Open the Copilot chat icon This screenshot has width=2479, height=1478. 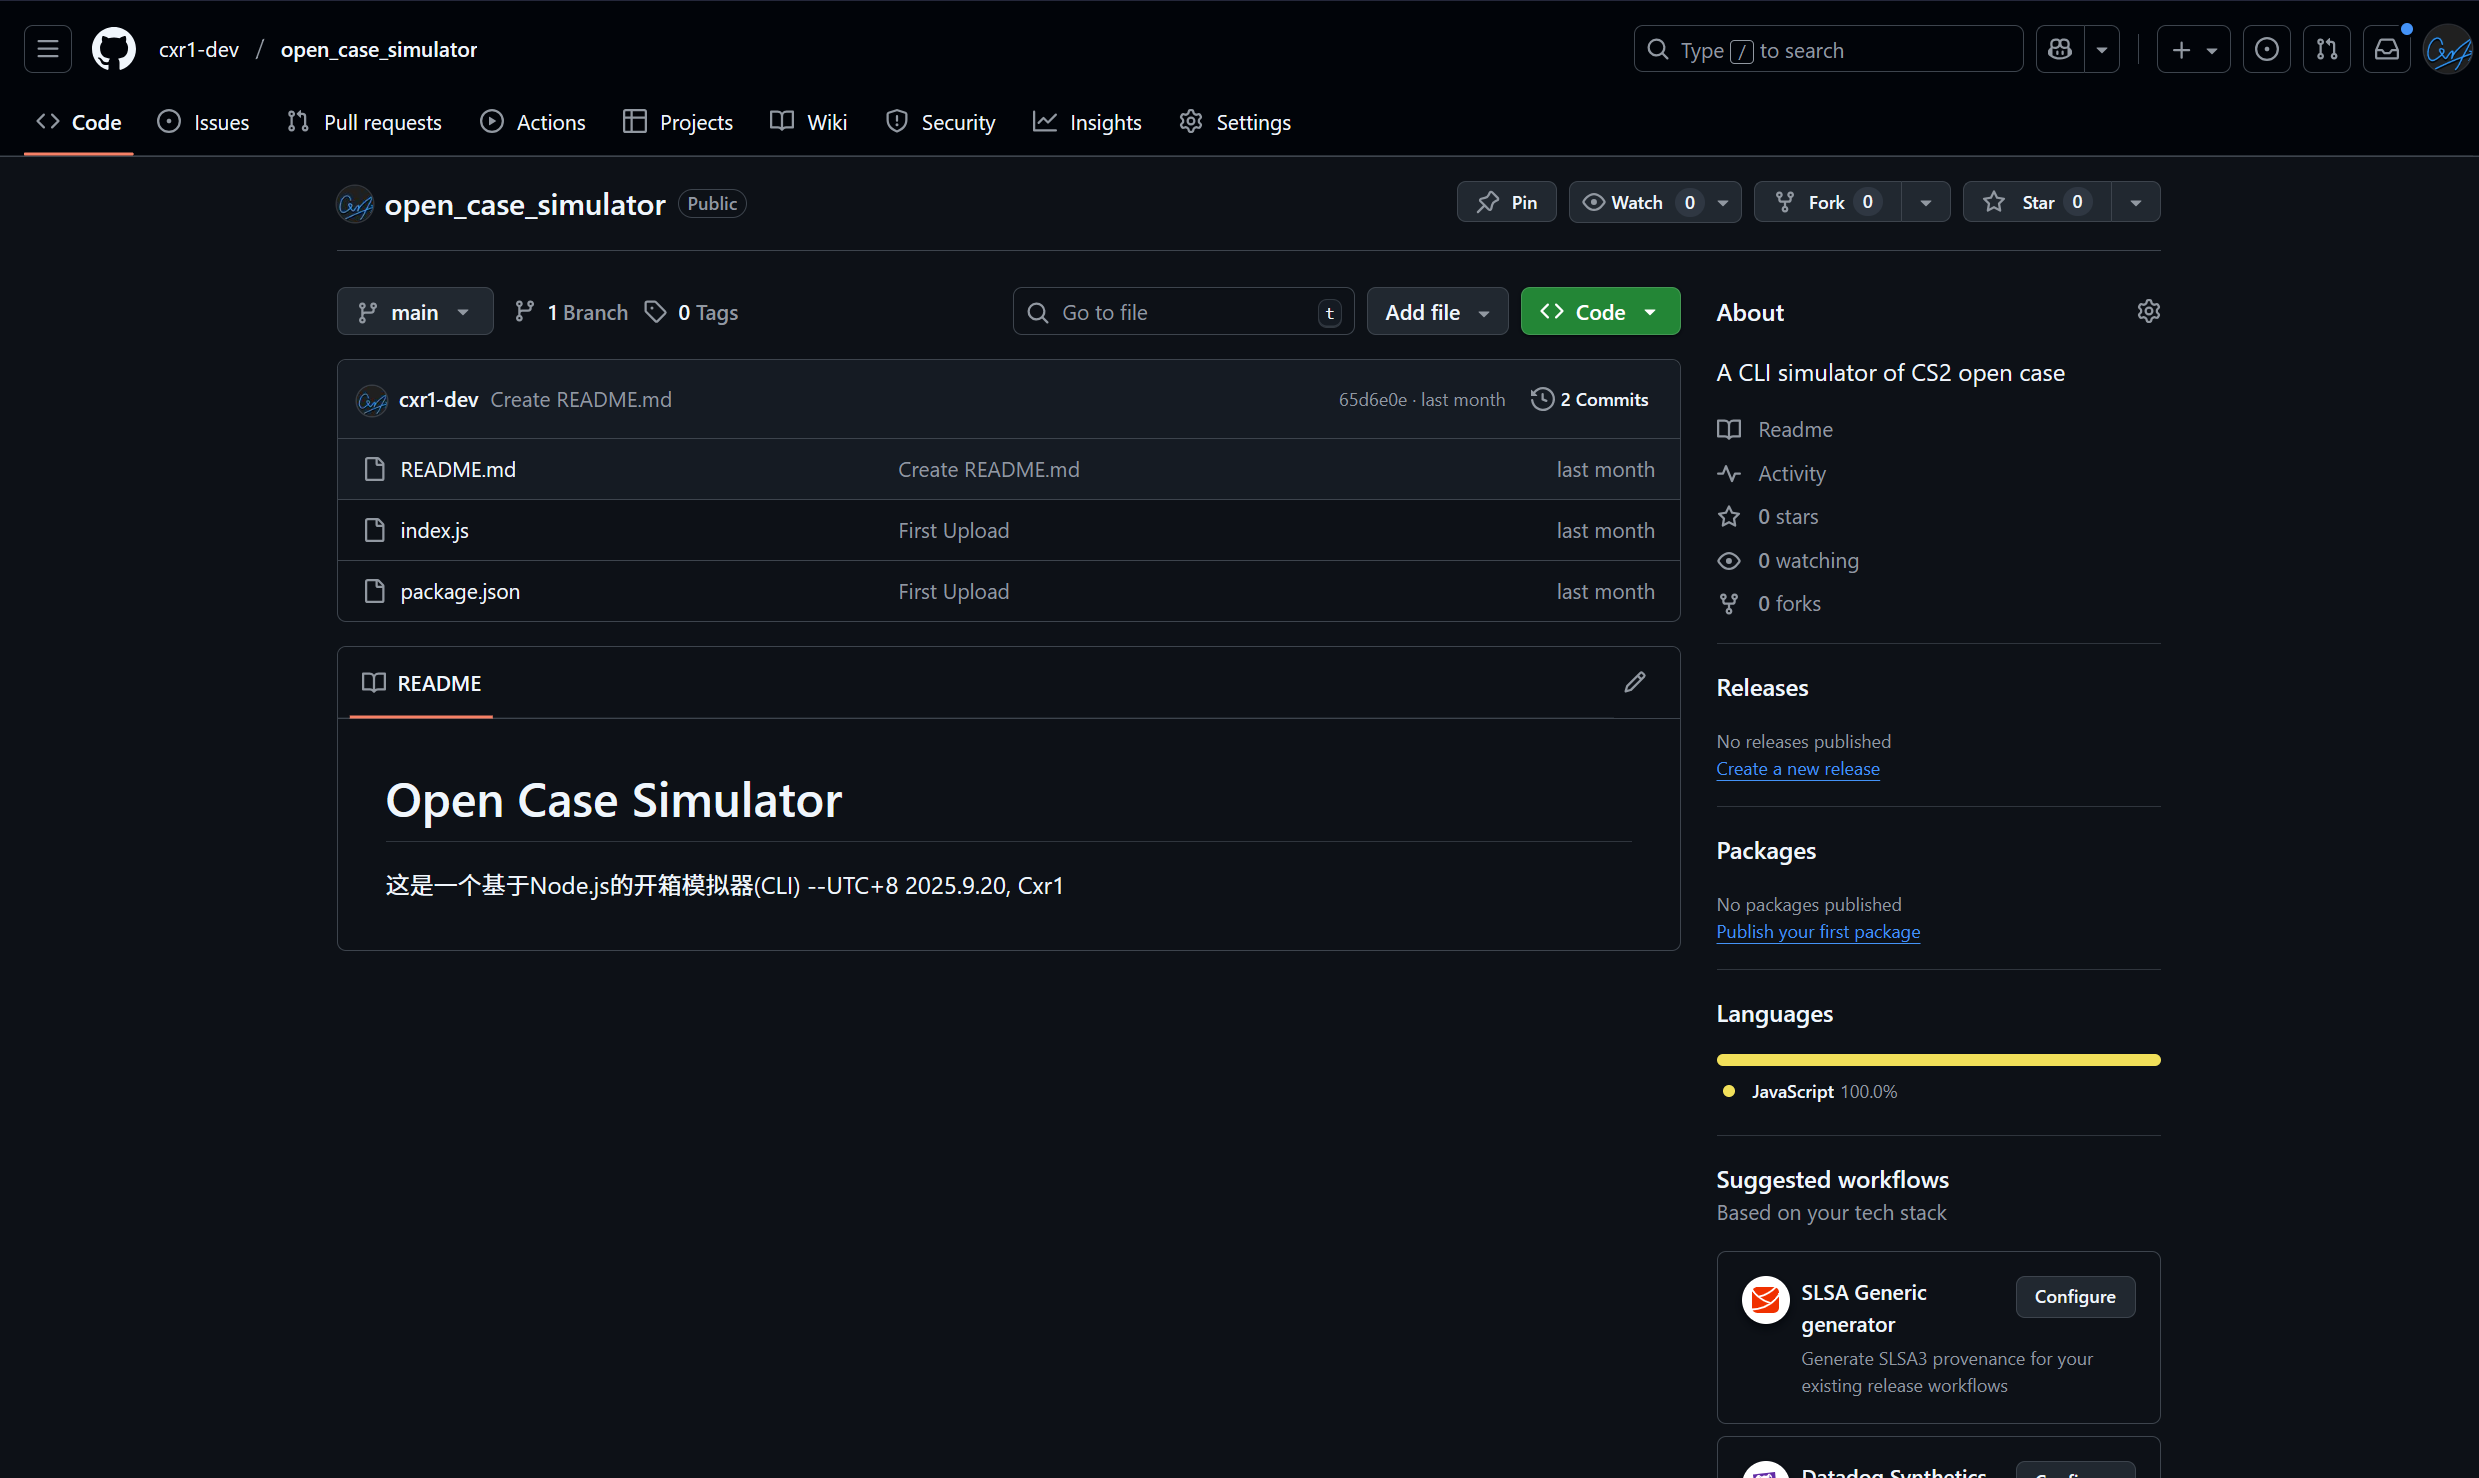[2060, 49]
